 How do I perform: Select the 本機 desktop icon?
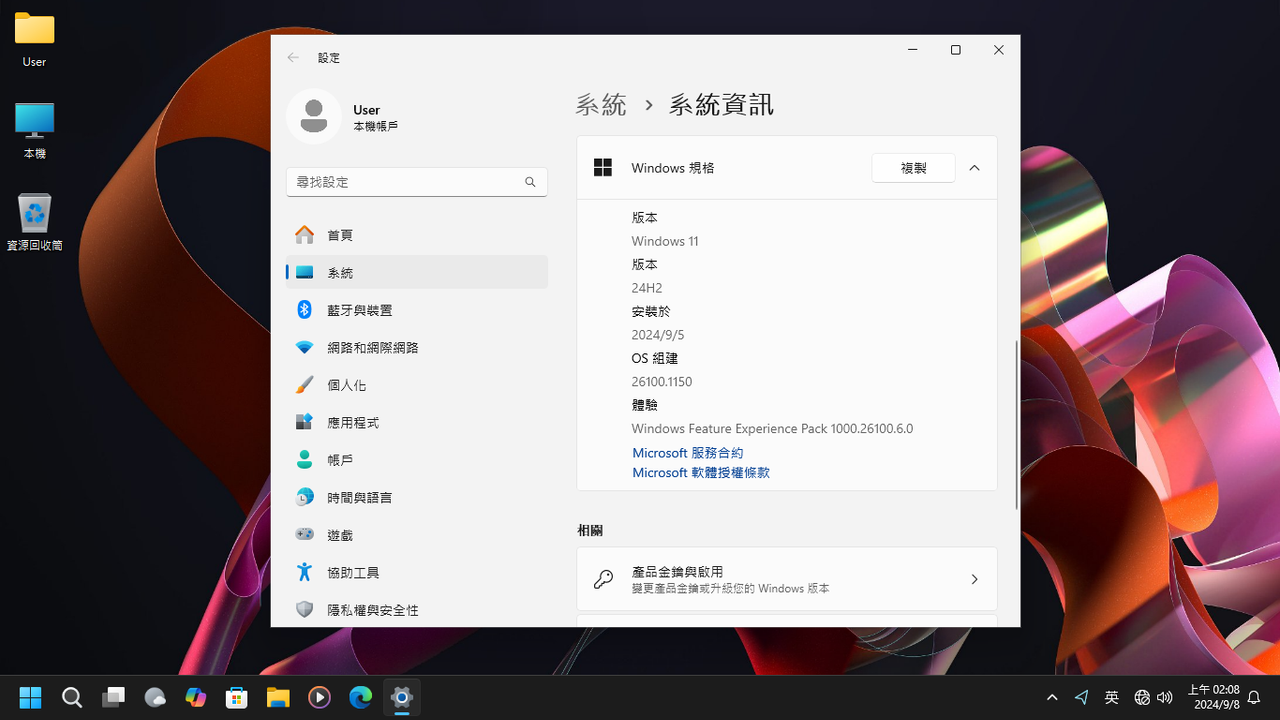(34, 131)
